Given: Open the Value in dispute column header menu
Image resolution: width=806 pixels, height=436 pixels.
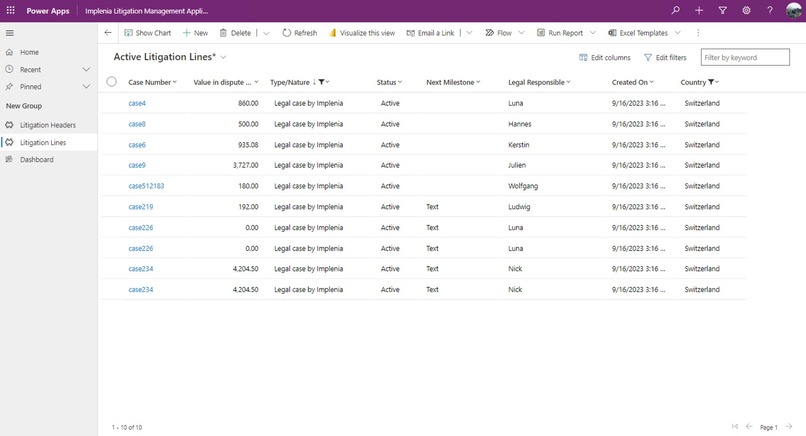Looking at the screenshot, I should pyautogui.click(x=226, y=82).
